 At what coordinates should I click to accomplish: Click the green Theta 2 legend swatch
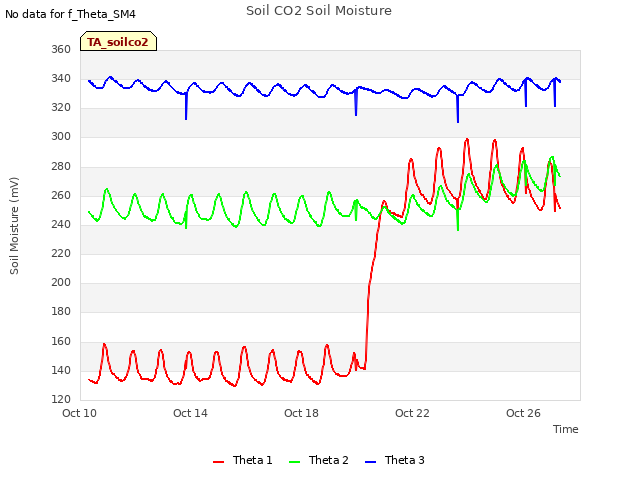click(x=295, y=462)
